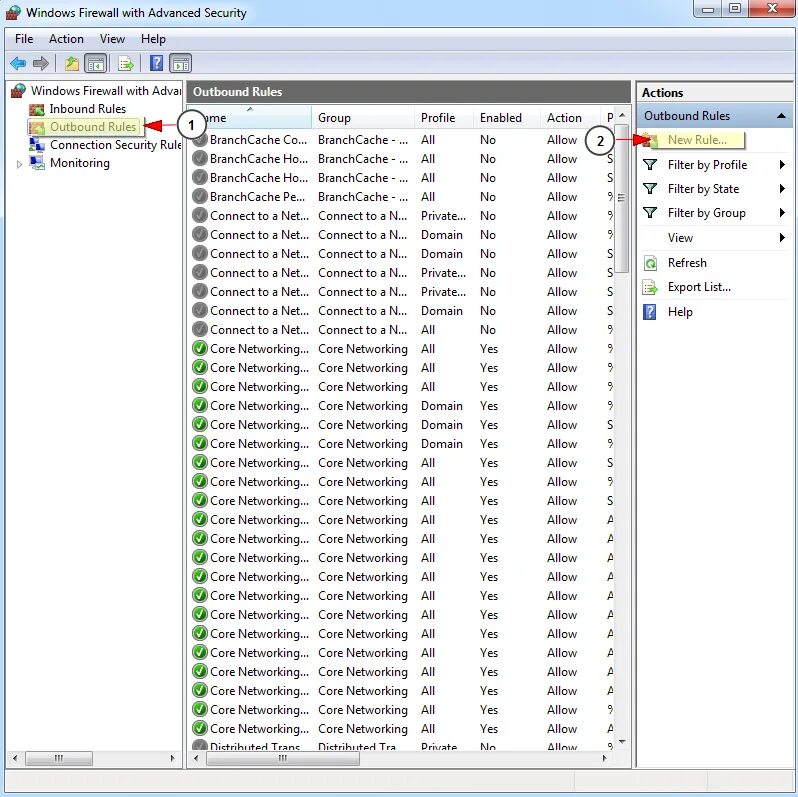Click the Filter by State funnel icon
The width and height of the screenshot is (798, 797).
(650, 189)
